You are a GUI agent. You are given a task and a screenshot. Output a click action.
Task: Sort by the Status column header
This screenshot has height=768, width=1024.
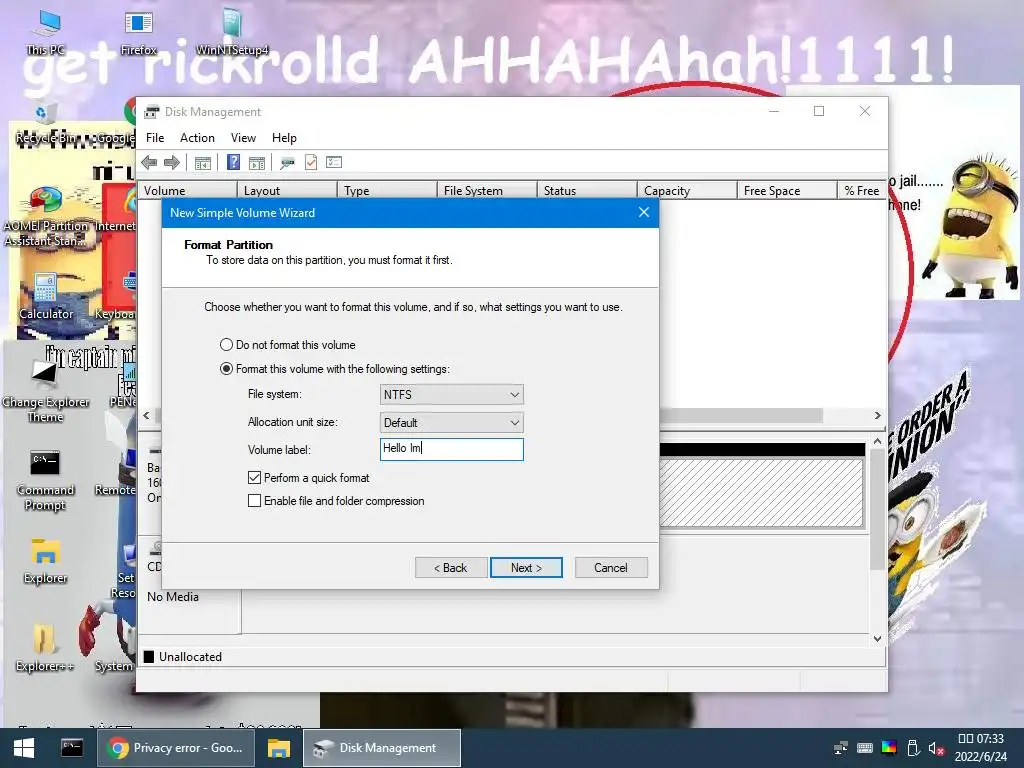(586, 191)
